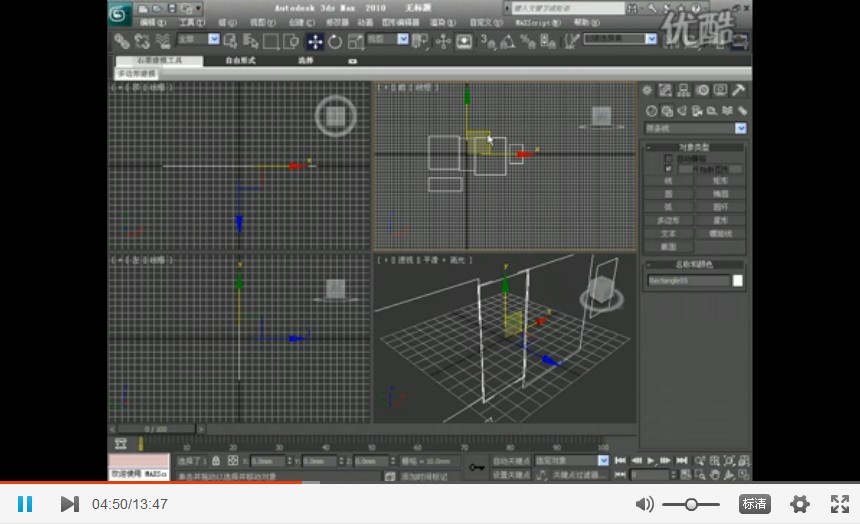Click the 3ds Max application logo button

coord(120,14)
